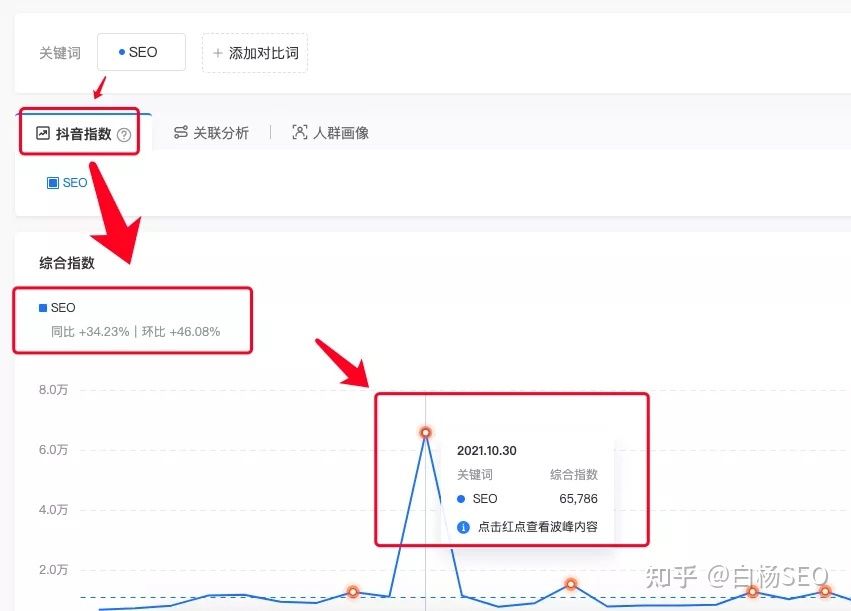Select the SEO keyword radio chip
The height and width of the screenshot is (611, 851).
click(141, 52)
